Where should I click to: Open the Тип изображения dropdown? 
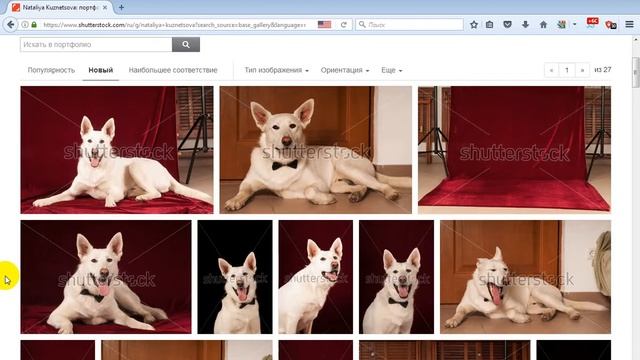[276, 70]
